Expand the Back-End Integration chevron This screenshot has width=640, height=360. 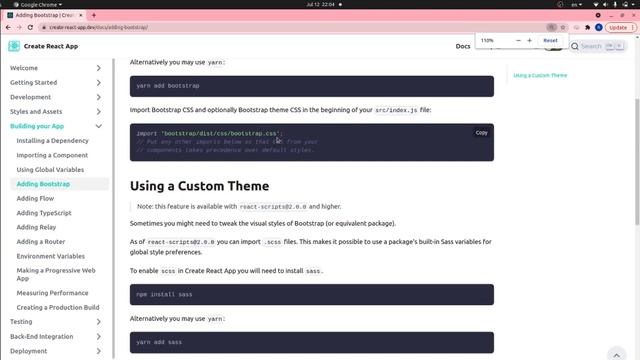pyautogui.click(x=98, y=336)
